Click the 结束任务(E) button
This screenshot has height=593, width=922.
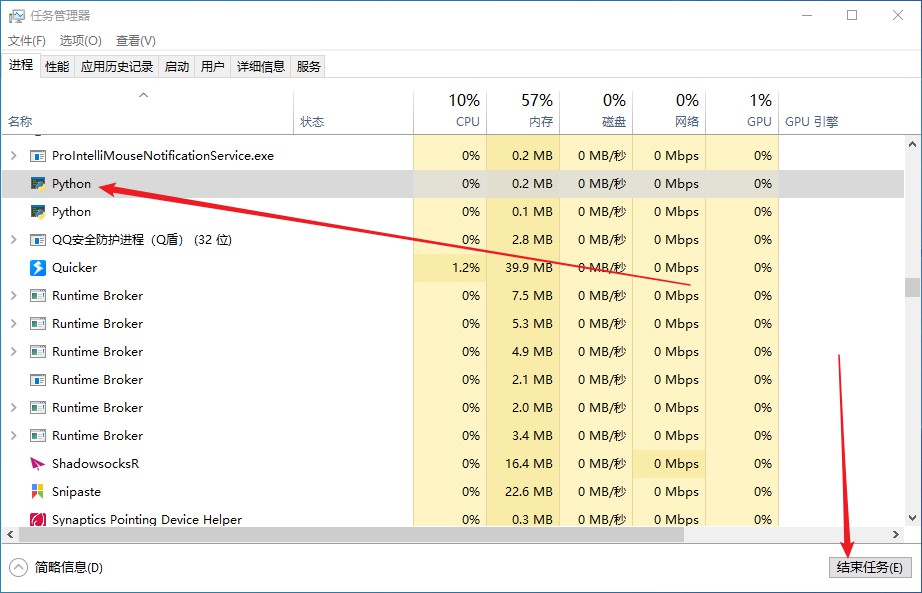point(870,567)
